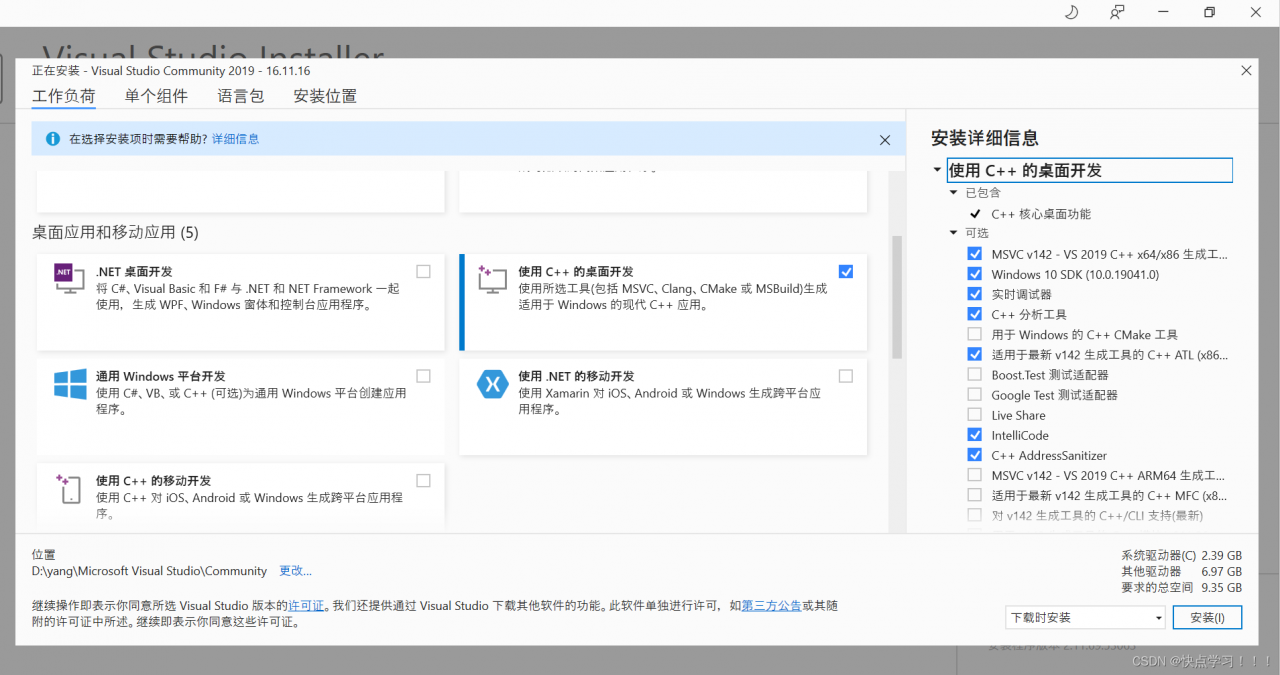Click the 更改... link beside install path
This screenshot has height=675, width=1280.
point(295,571)
